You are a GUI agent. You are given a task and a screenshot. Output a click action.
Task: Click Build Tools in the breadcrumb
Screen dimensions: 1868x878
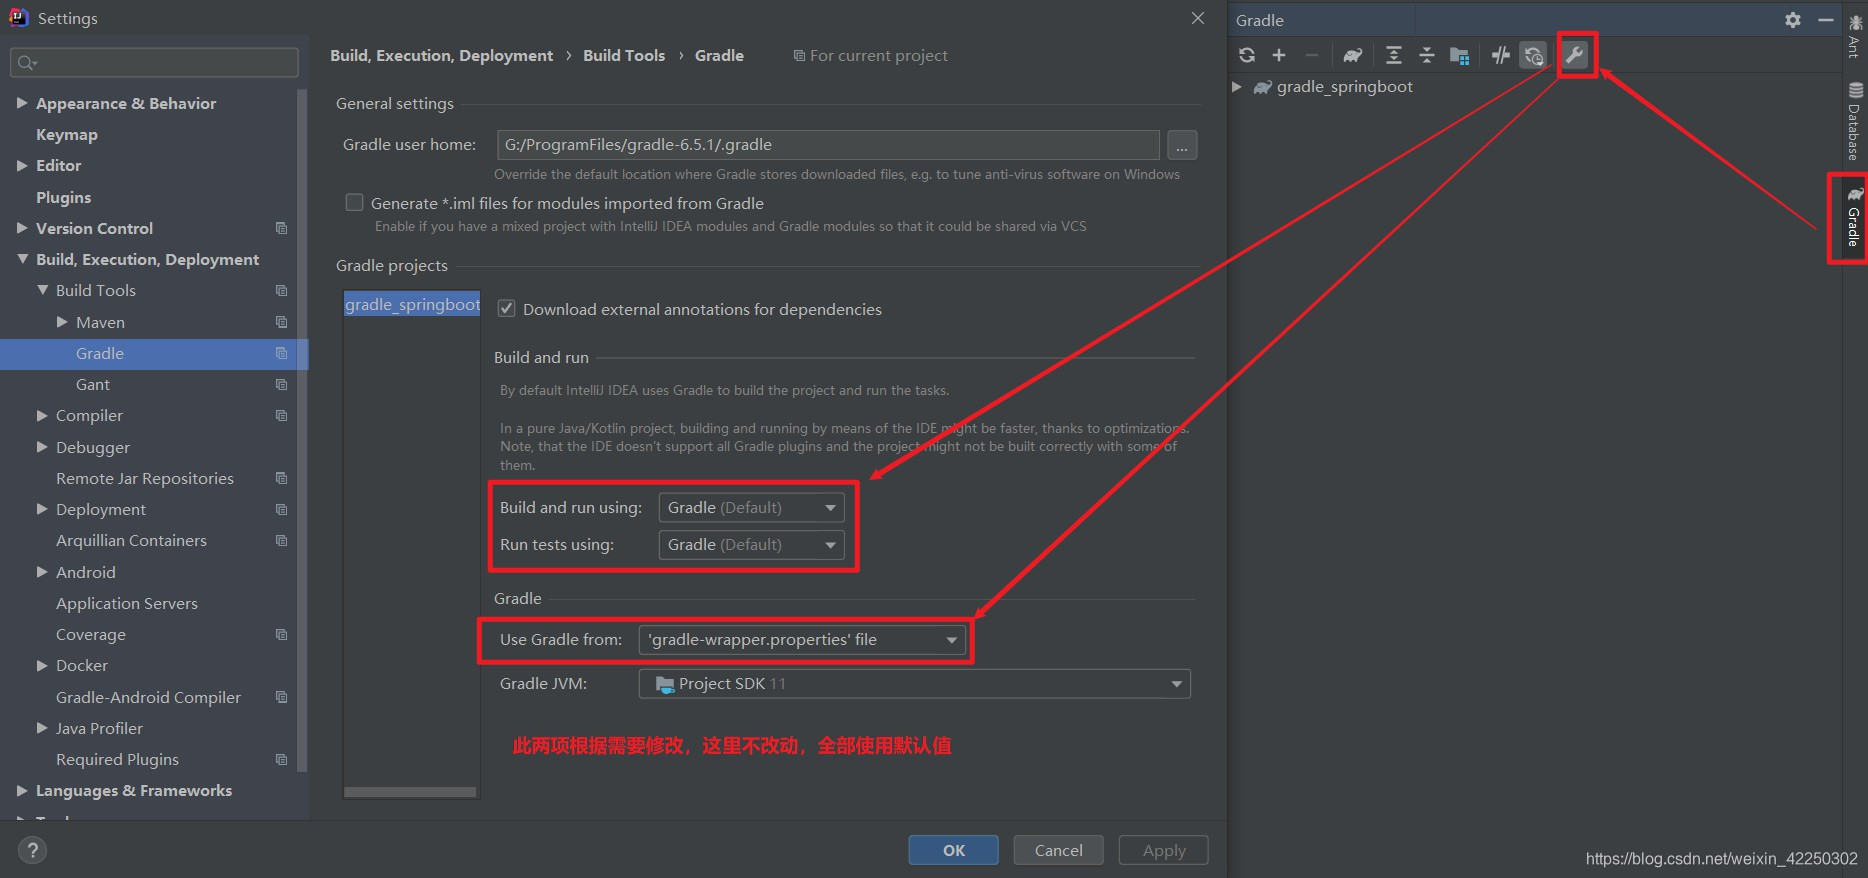624,55
